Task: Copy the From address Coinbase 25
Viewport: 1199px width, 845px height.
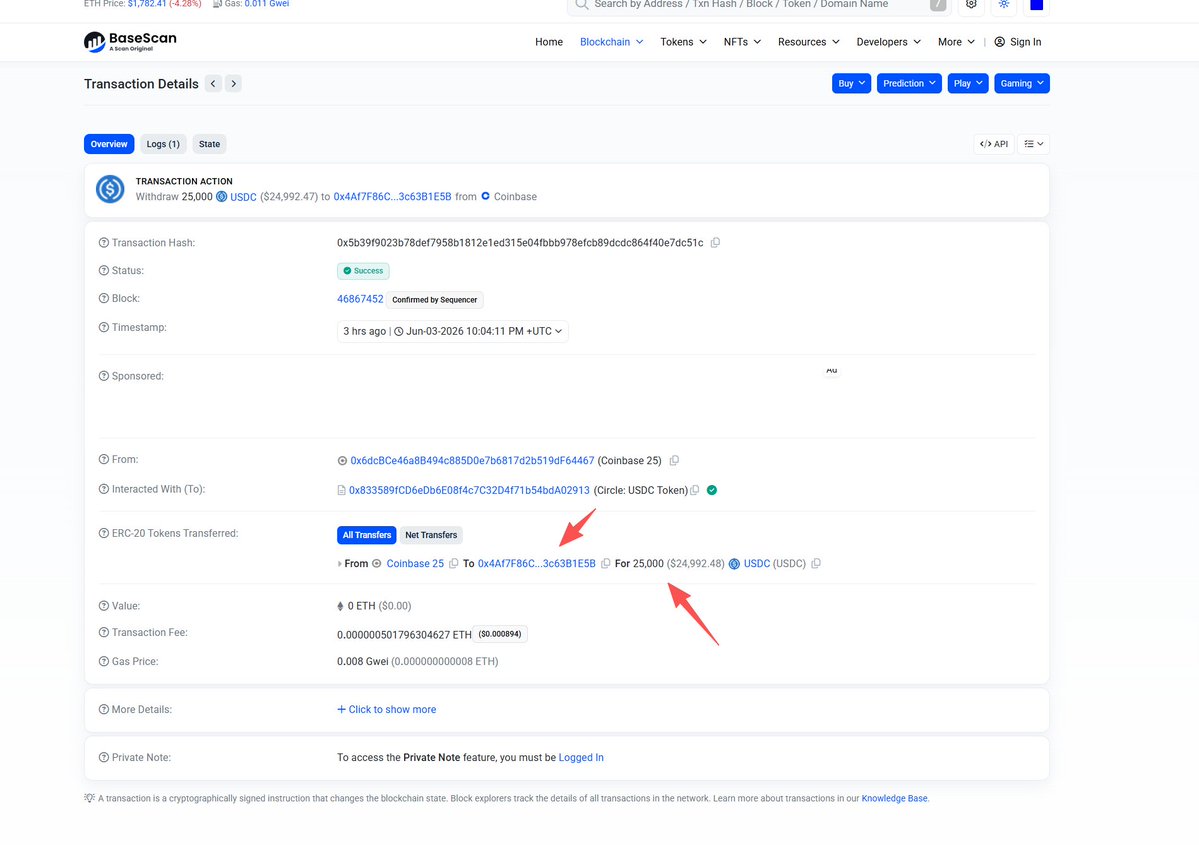Action: (674, 460)
